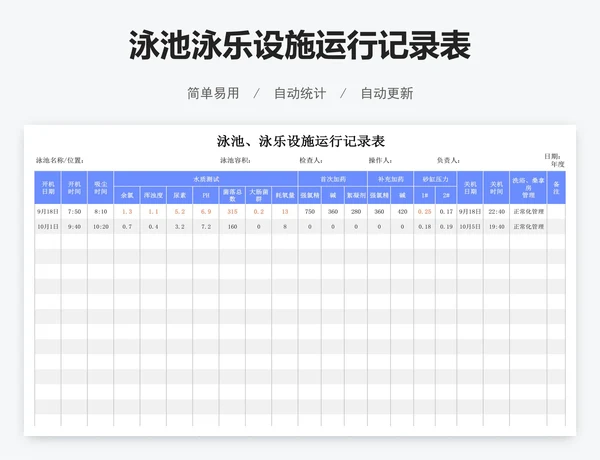600x460 pixels.
Task: Click the 10月5日 shutdown date cell
Action: [470, 227]
